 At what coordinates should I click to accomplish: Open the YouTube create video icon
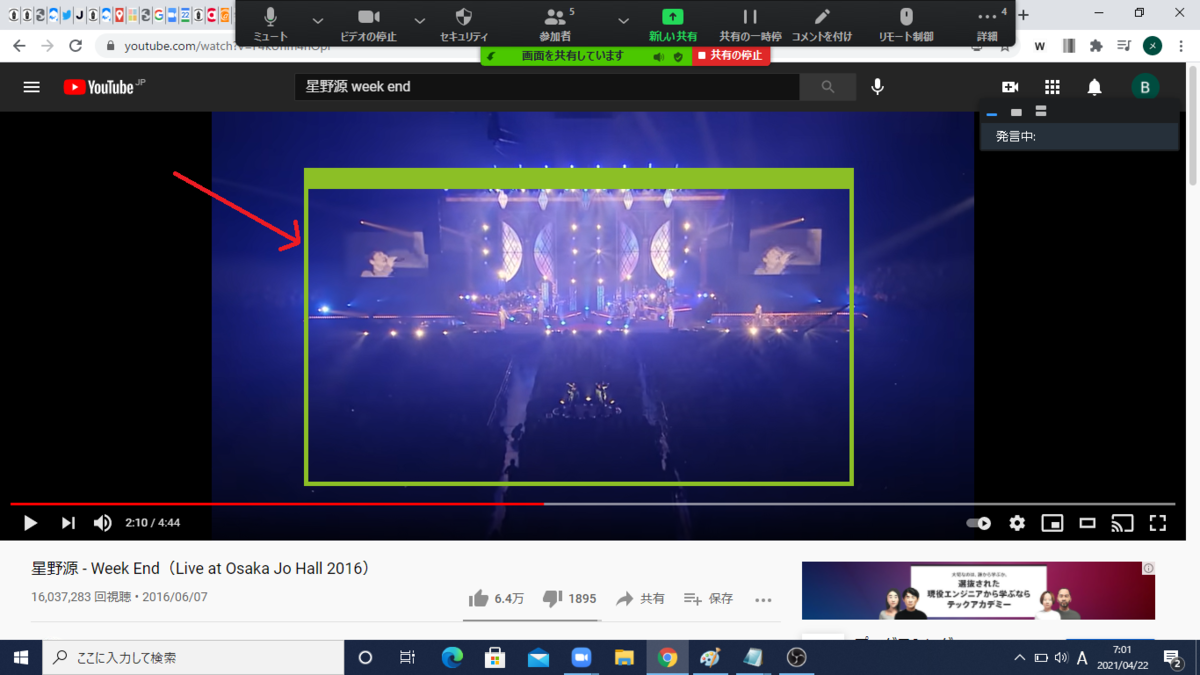(1010, 87)
